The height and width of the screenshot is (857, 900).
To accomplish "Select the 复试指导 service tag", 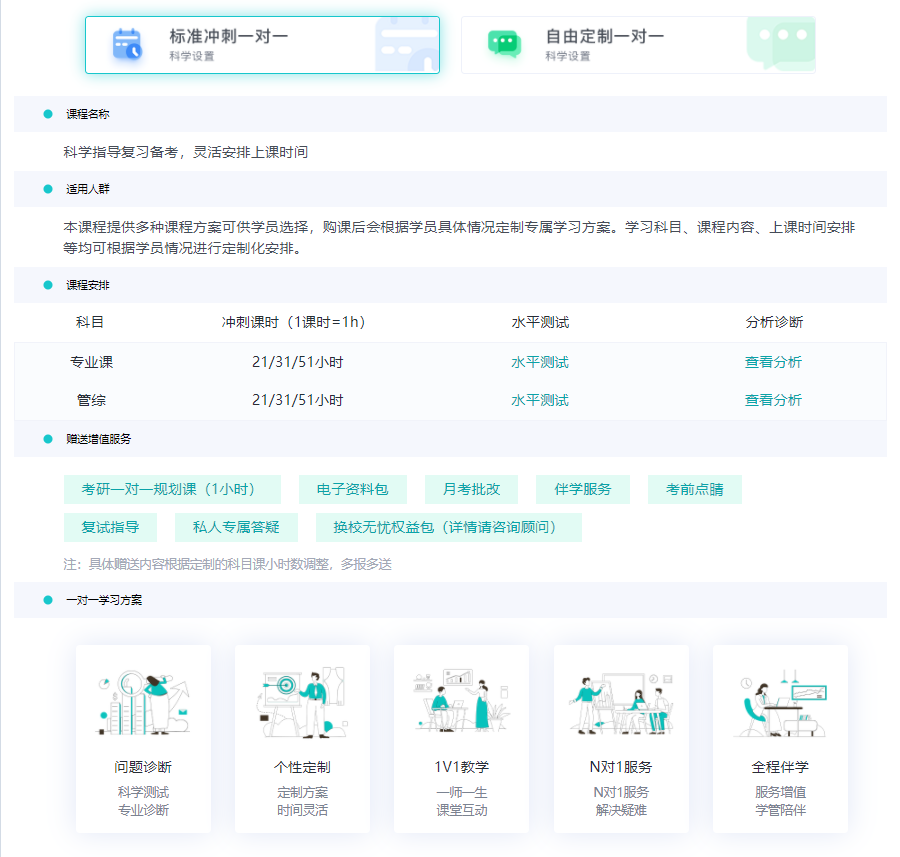I will [110, 526].
